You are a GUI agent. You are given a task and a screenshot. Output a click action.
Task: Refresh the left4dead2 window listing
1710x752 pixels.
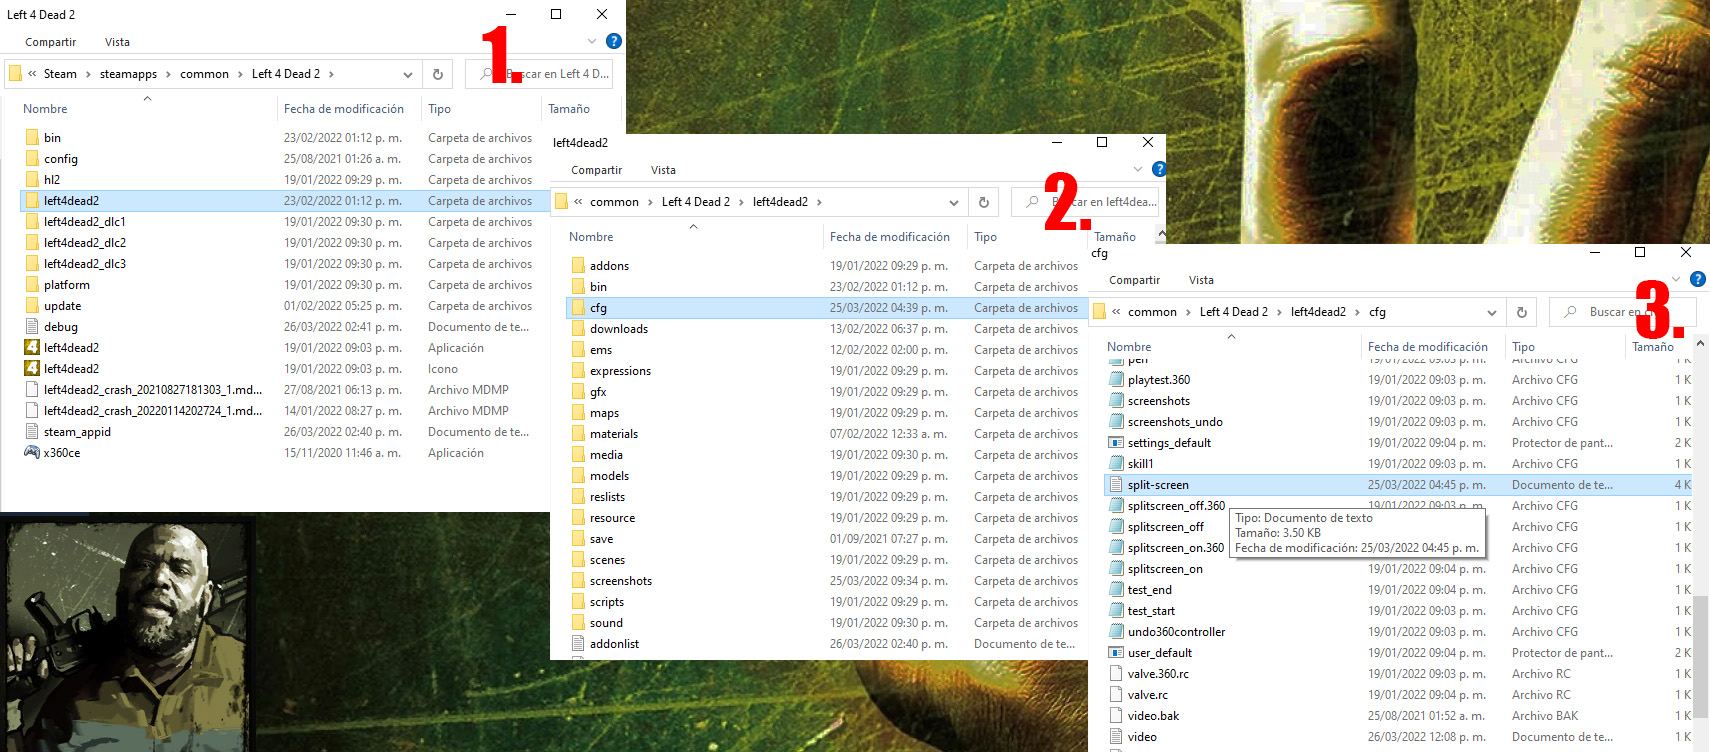point(983,202)
